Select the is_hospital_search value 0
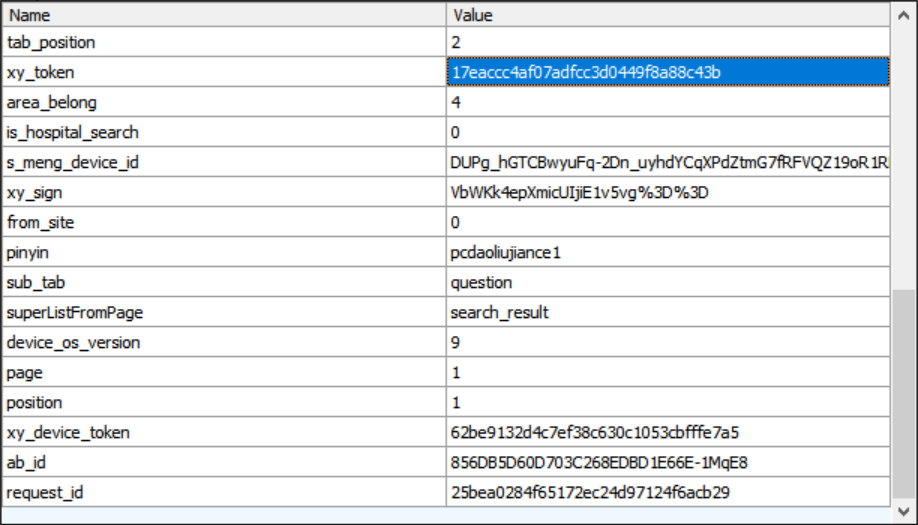The width and height of the screenshot is (918, 525). click(668, 132)
